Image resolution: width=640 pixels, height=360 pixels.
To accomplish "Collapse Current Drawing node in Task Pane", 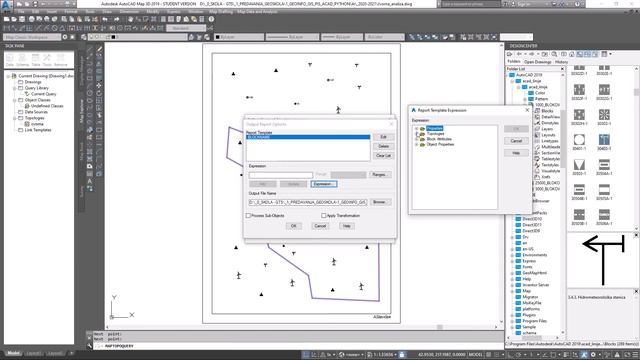I will pyautogui.click(x=8, y=76).
